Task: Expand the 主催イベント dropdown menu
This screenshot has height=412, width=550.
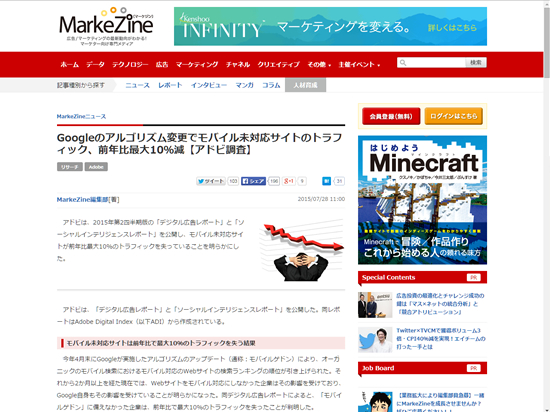Action: click(359, 65)
